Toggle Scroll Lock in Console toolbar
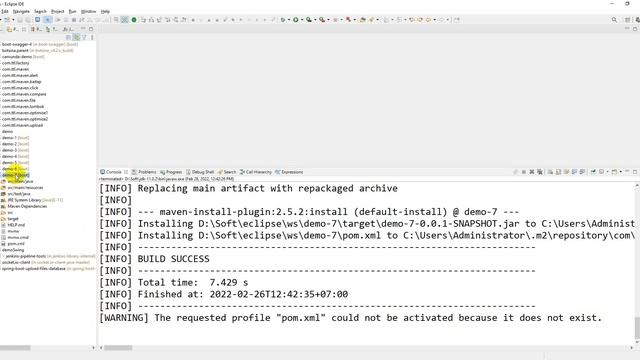The width and height of the screenshot is (640, 360). coord(558,172)
